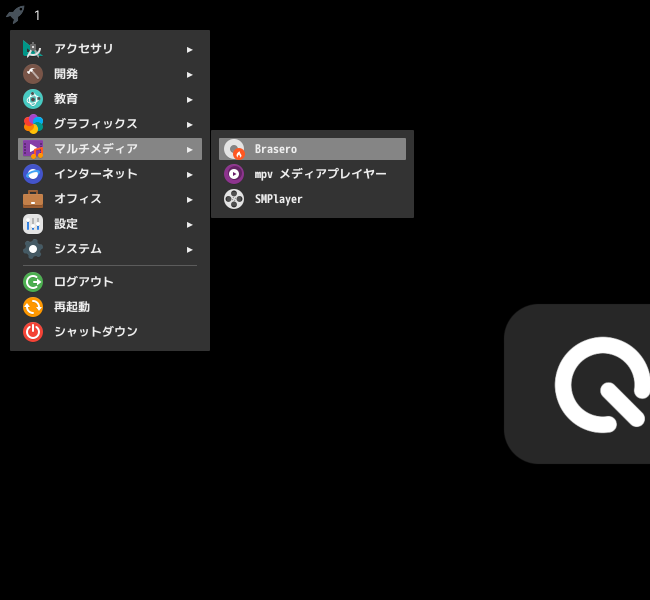Click the orange 再起動 icon
This screenshot has height=600, width=650.
point(33,307)
